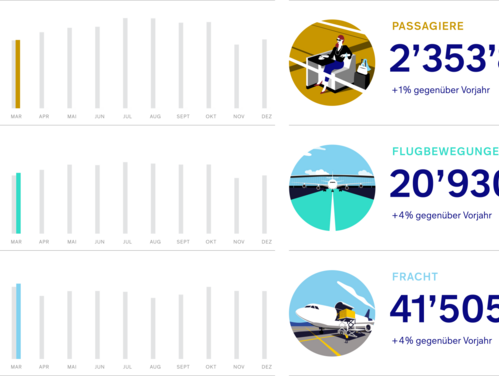Click the FLUGBEWEGUNGEN heading

click(x=445, y=152)
